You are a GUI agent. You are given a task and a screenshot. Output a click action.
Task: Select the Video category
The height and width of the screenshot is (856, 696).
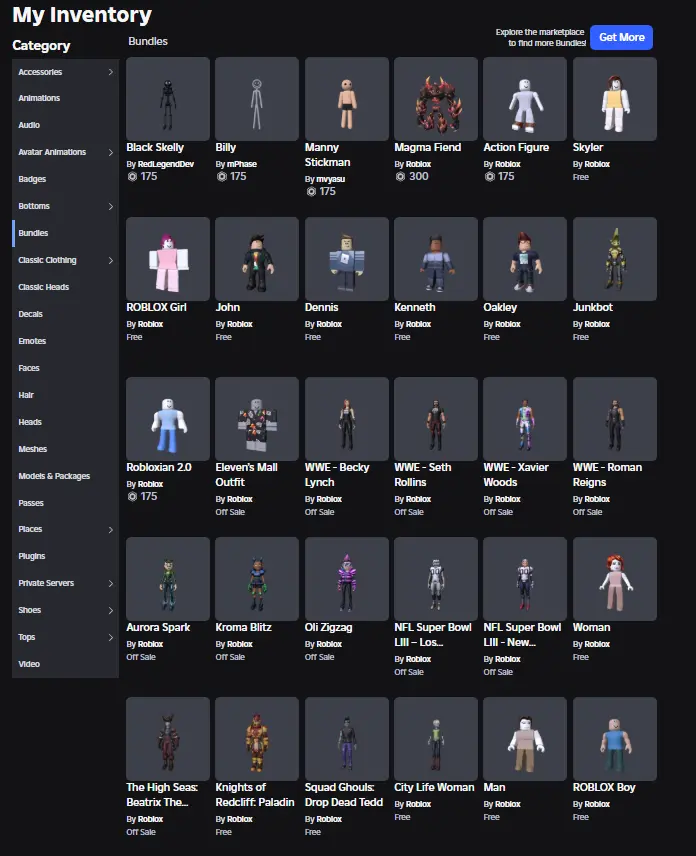tap(66, 664)
